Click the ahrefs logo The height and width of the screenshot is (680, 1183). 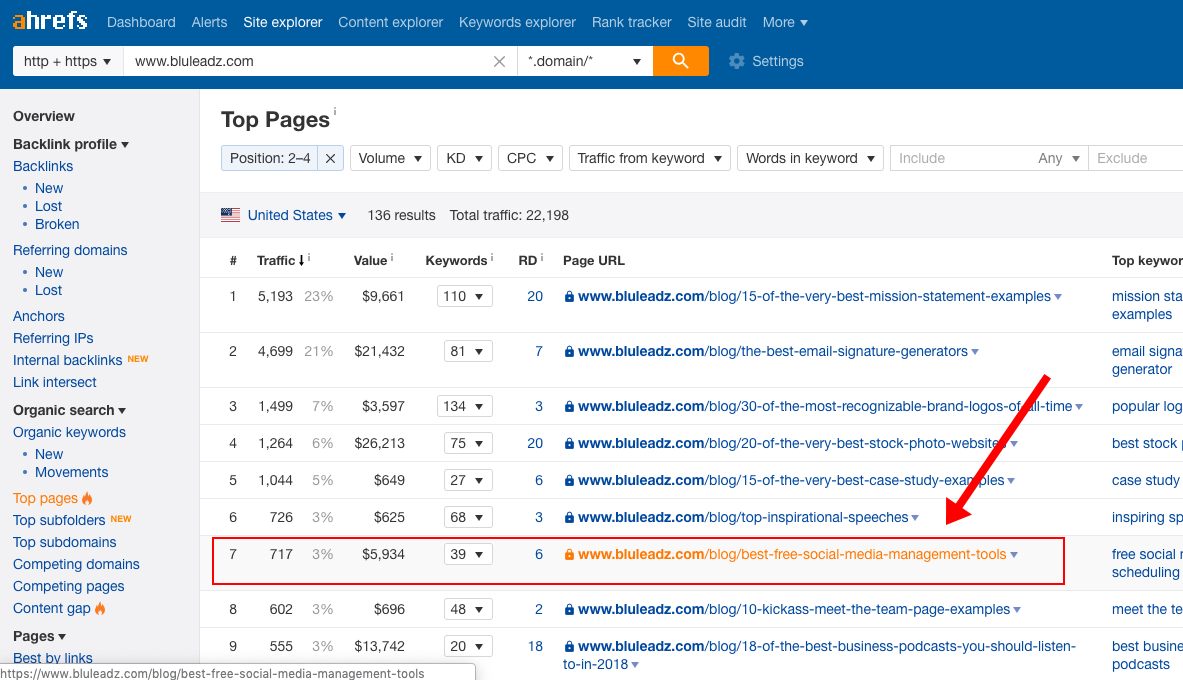pyautogui.click(x=50, y=20)
